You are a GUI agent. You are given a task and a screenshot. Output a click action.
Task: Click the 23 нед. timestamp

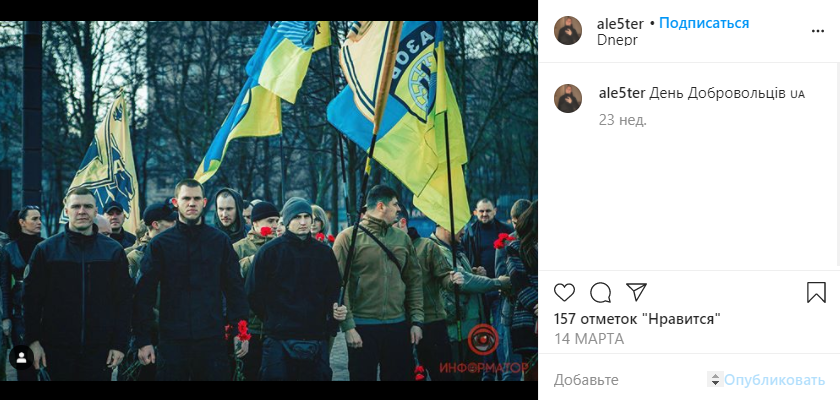pos(622,120)
